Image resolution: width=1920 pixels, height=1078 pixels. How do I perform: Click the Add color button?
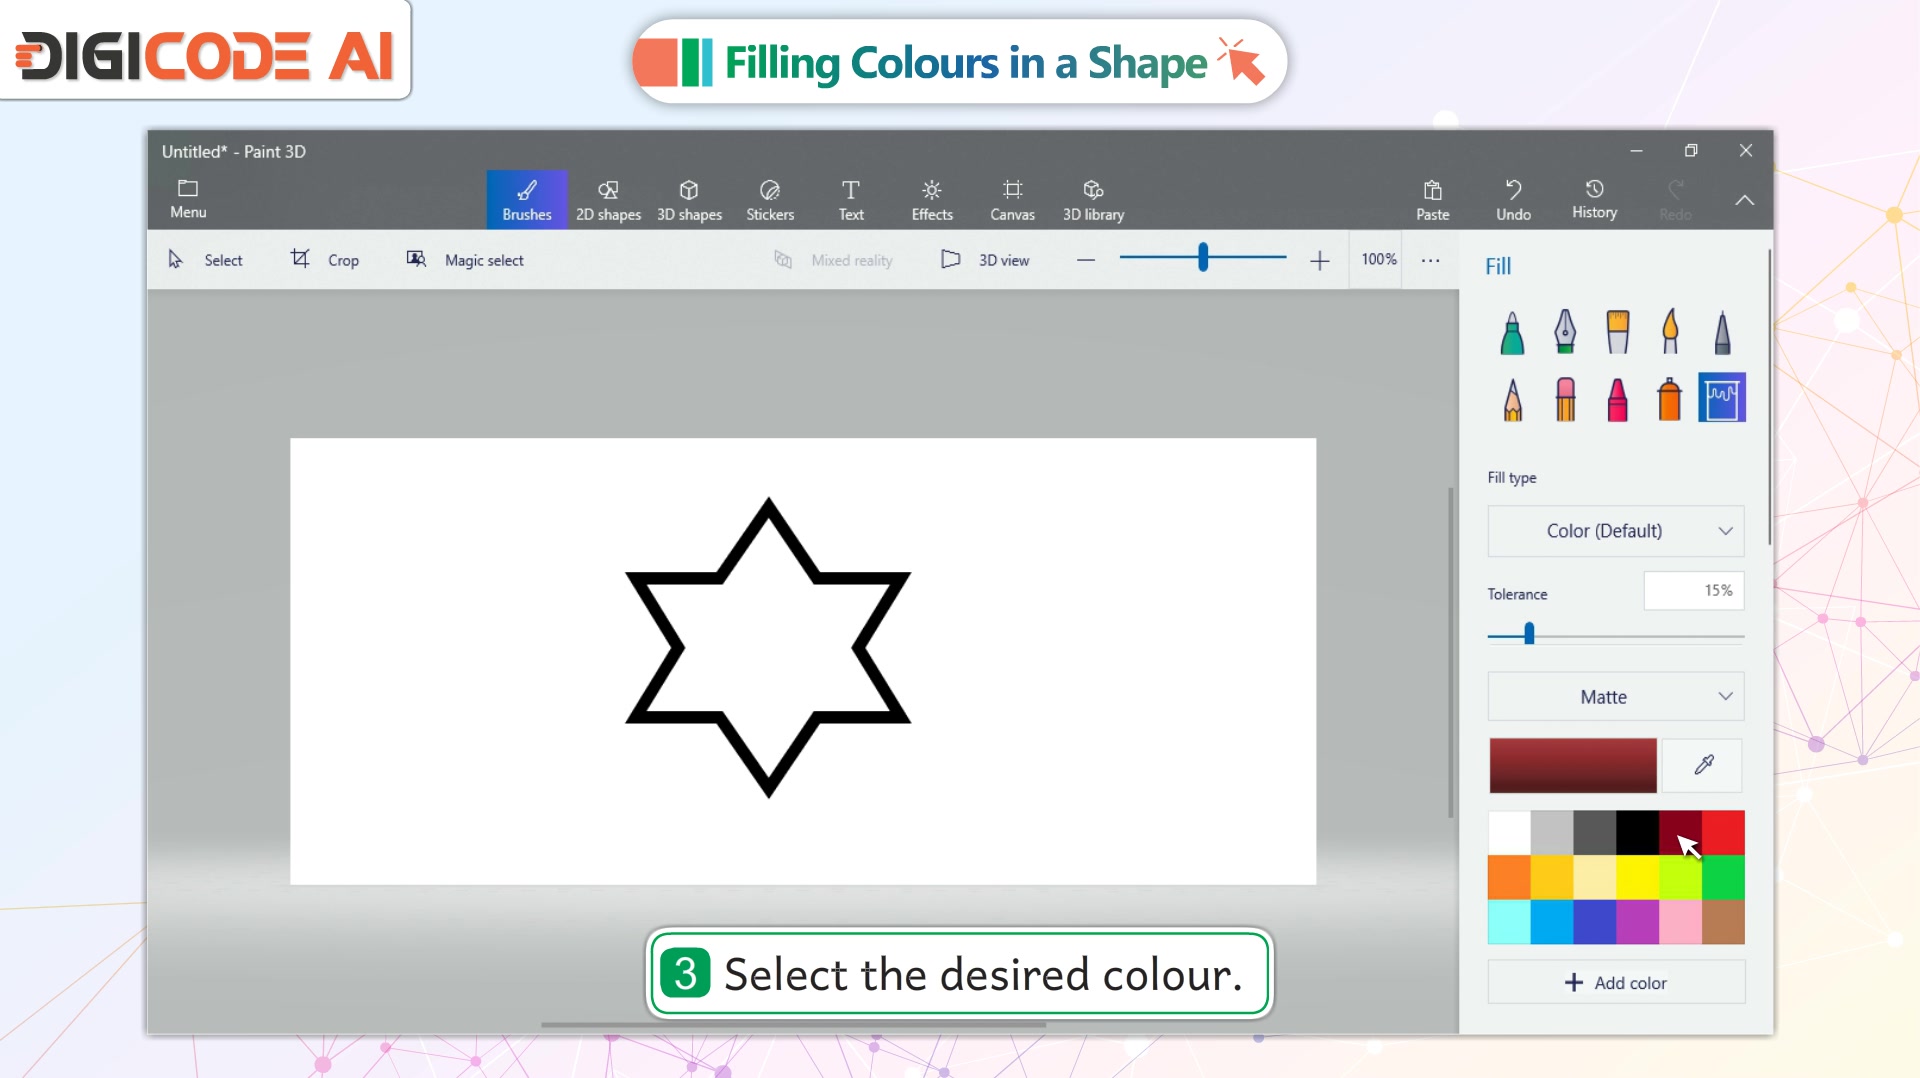click(1616, 983)
